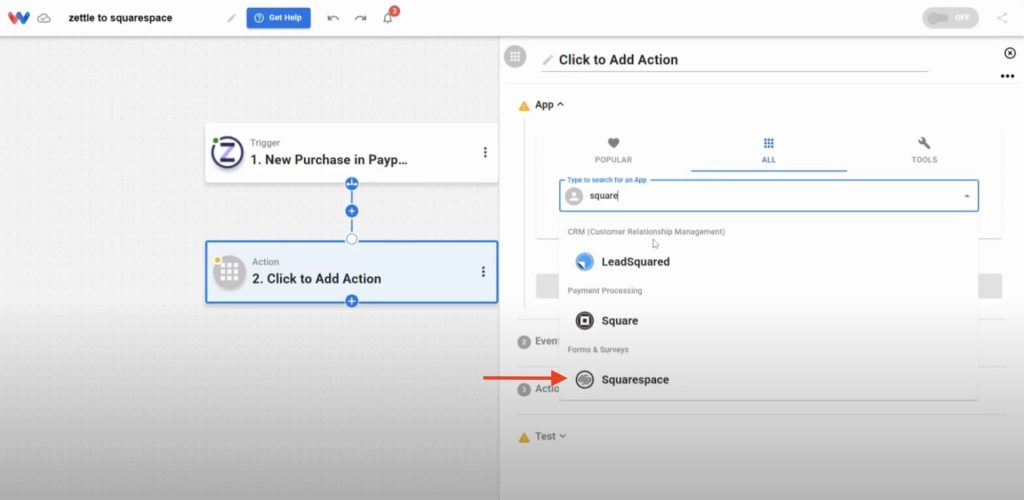Switch to the Popular apps tab
This screenshot has width=1024, height=500.
[x=613, y=150]
